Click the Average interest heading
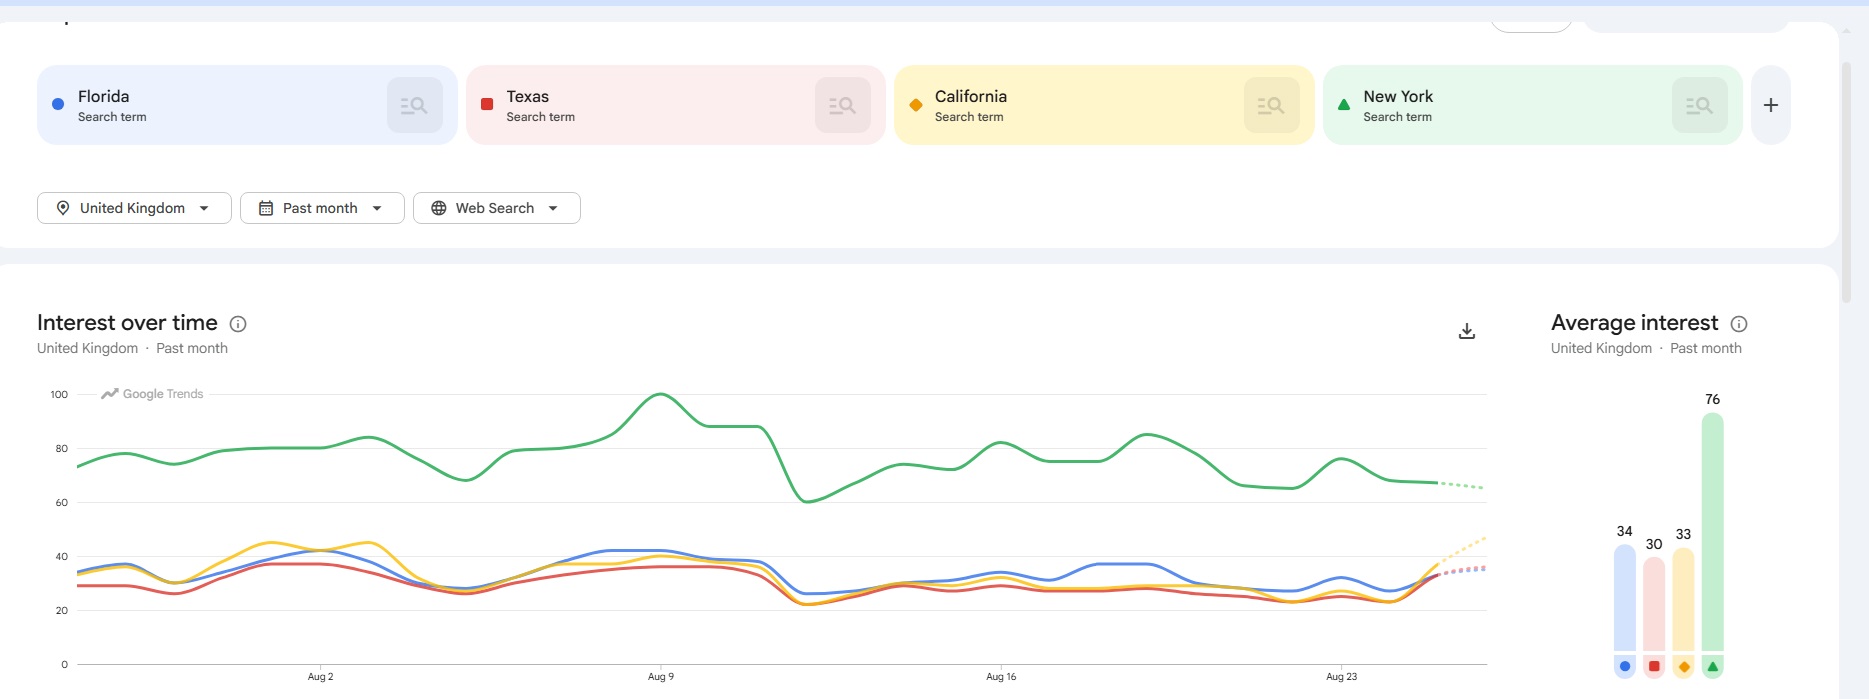The height and width of the screenshot is (699, 1869). click(1635, 323)
